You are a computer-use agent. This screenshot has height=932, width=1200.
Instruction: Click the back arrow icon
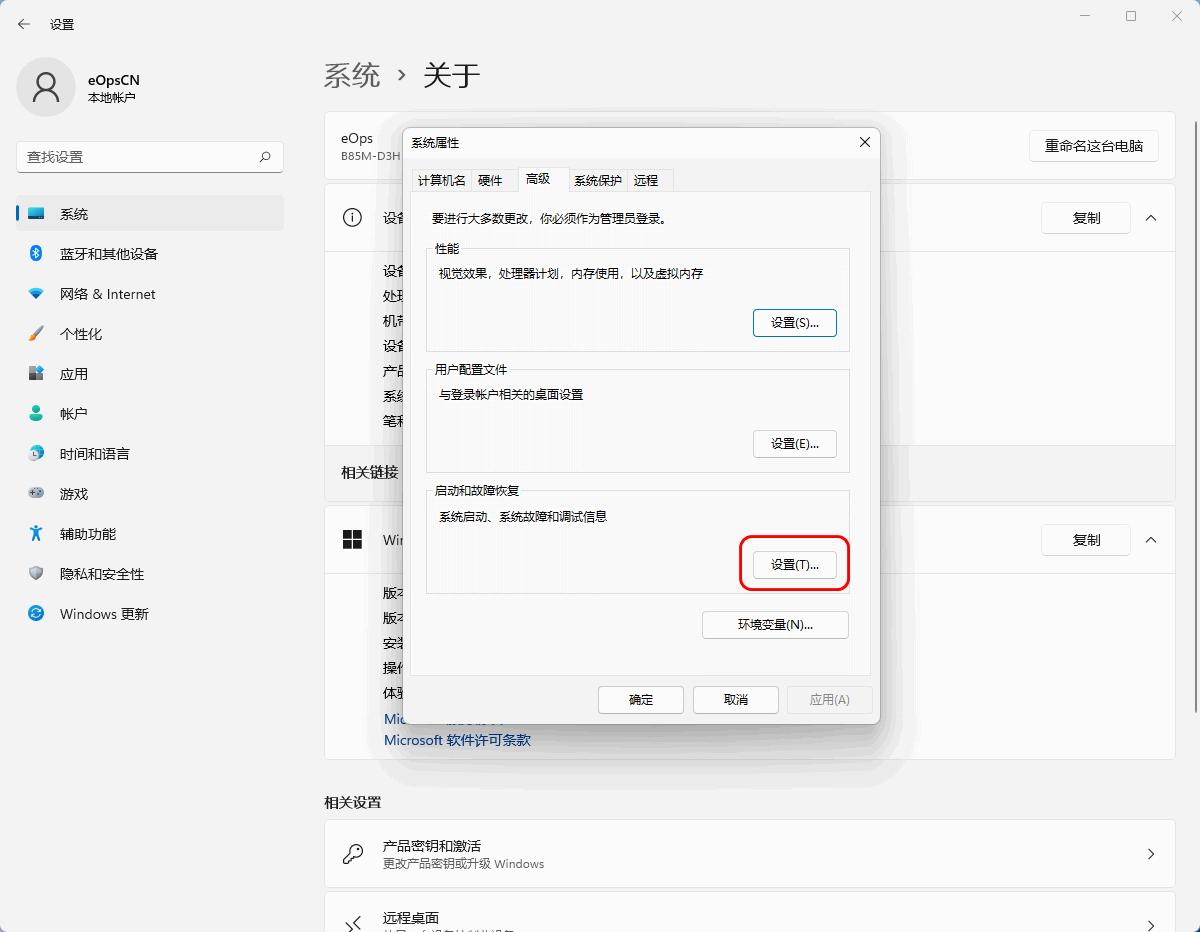tap(22, 24)
